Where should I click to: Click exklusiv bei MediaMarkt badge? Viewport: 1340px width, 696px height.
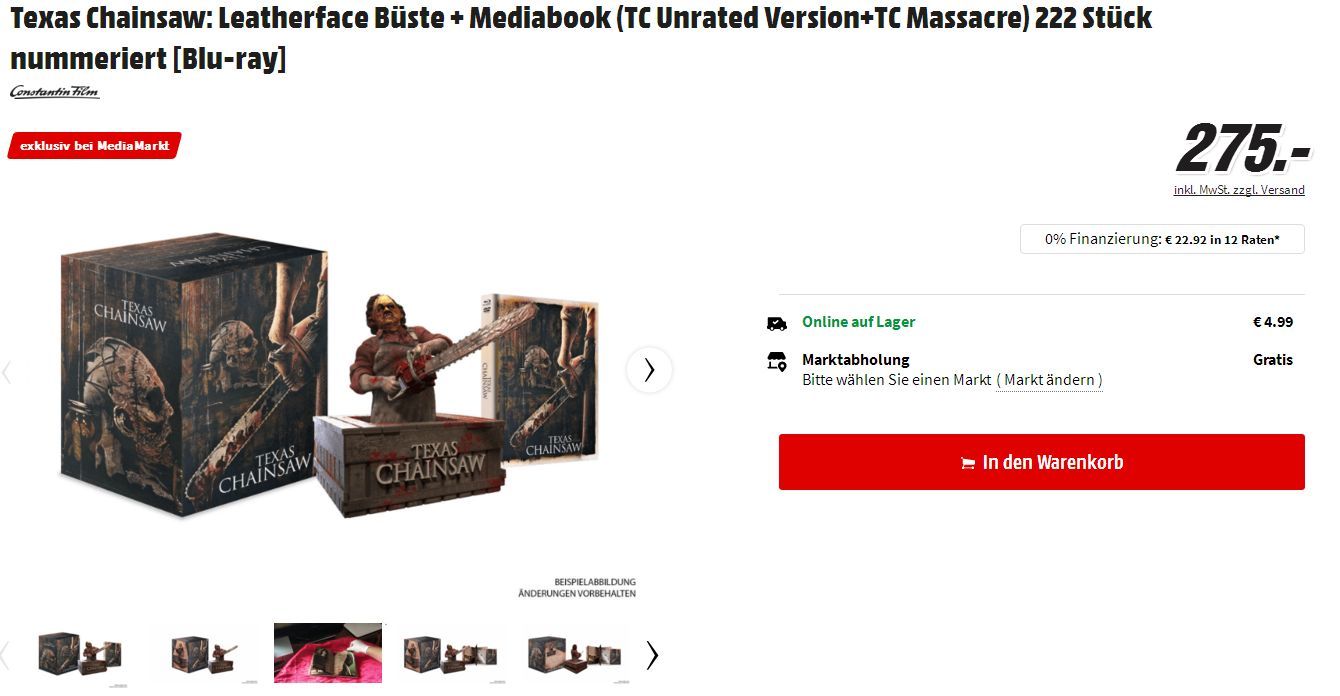click(x=94, y=146)
